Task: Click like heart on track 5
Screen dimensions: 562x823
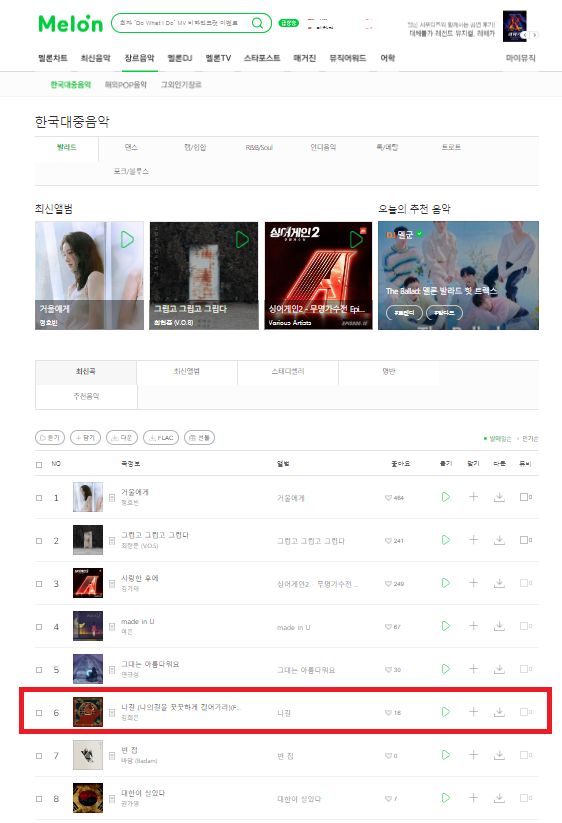Action: (388, 670)
